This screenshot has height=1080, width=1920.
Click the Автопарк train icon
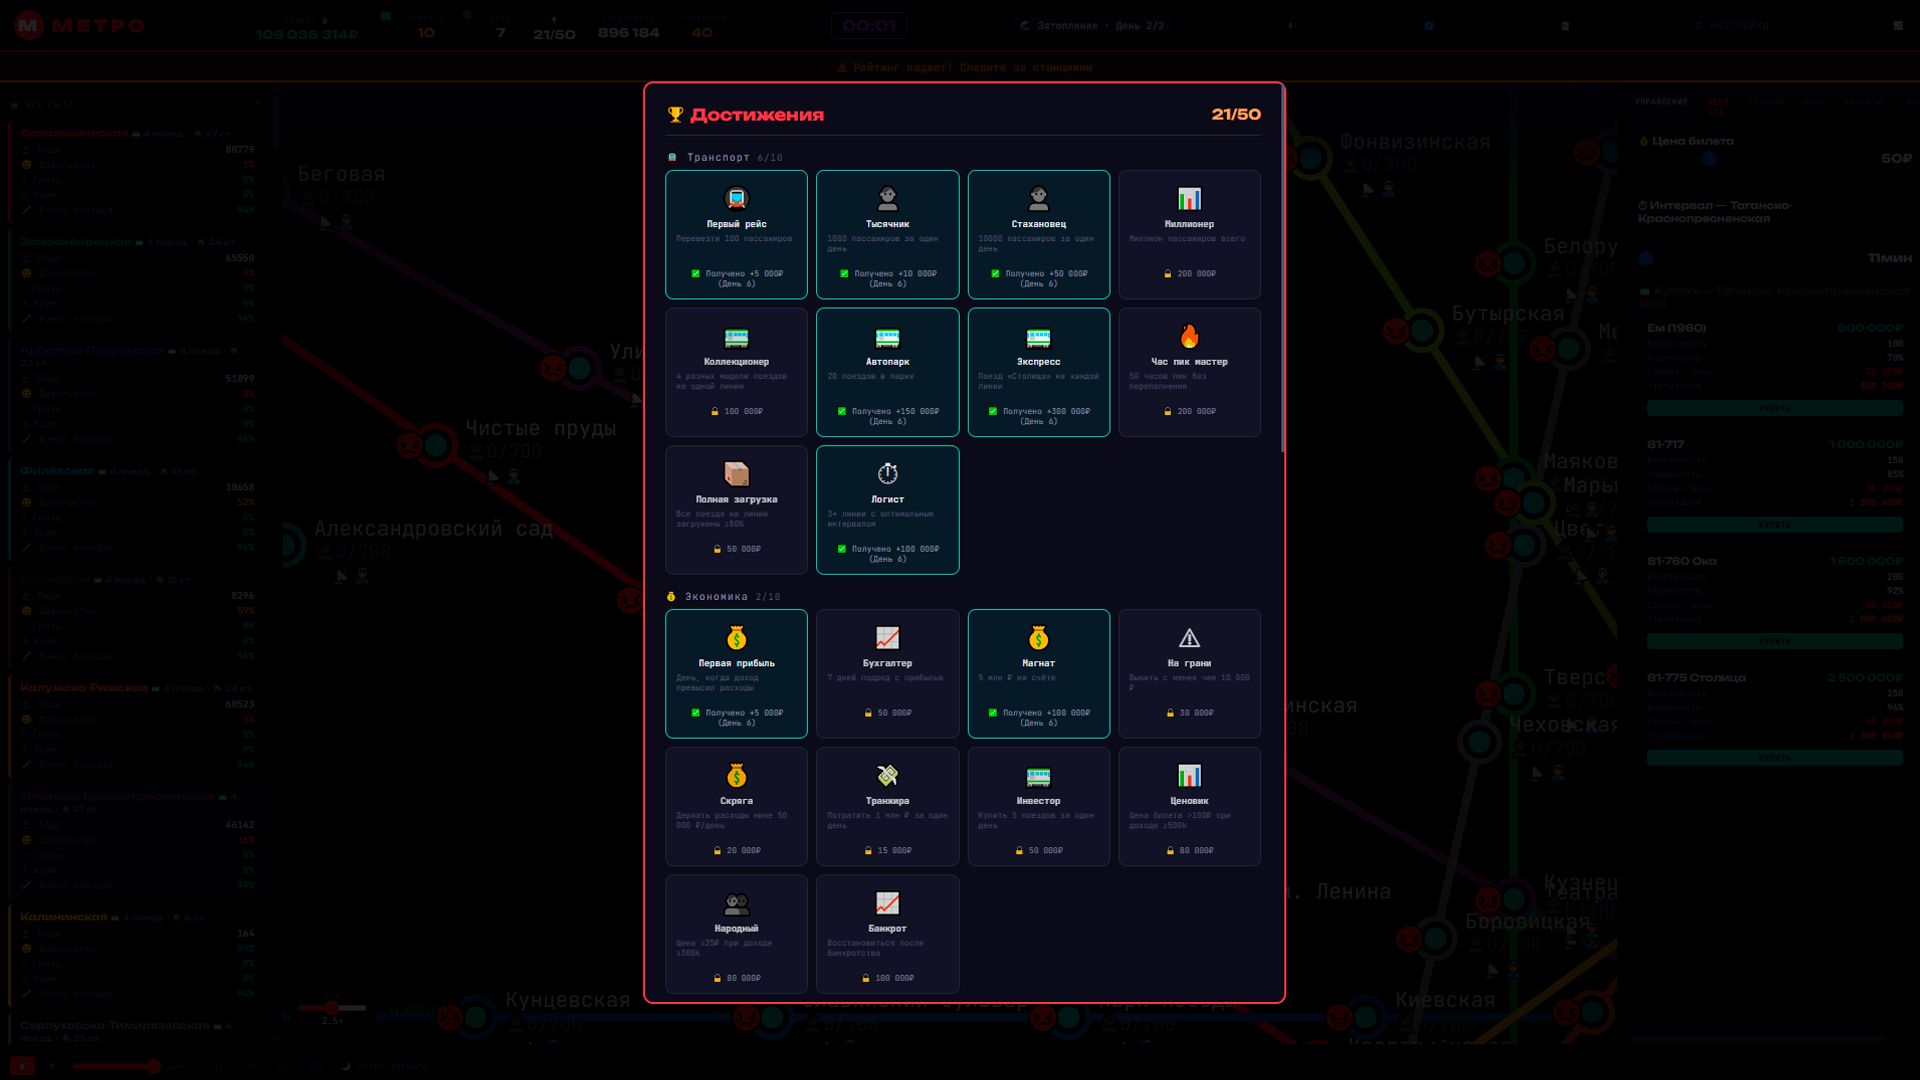[887, 337]
